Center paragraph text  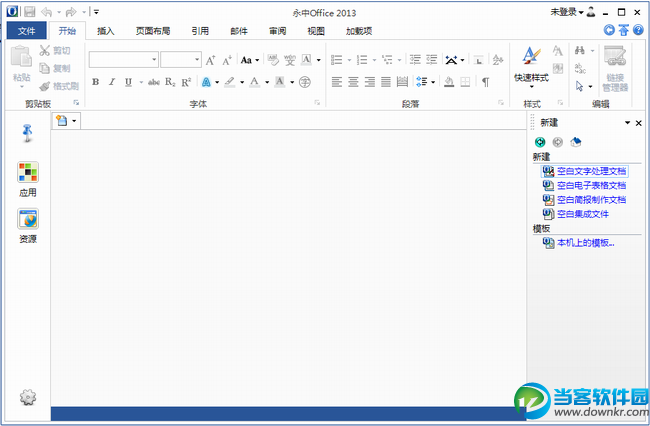(x=353, y=82)
